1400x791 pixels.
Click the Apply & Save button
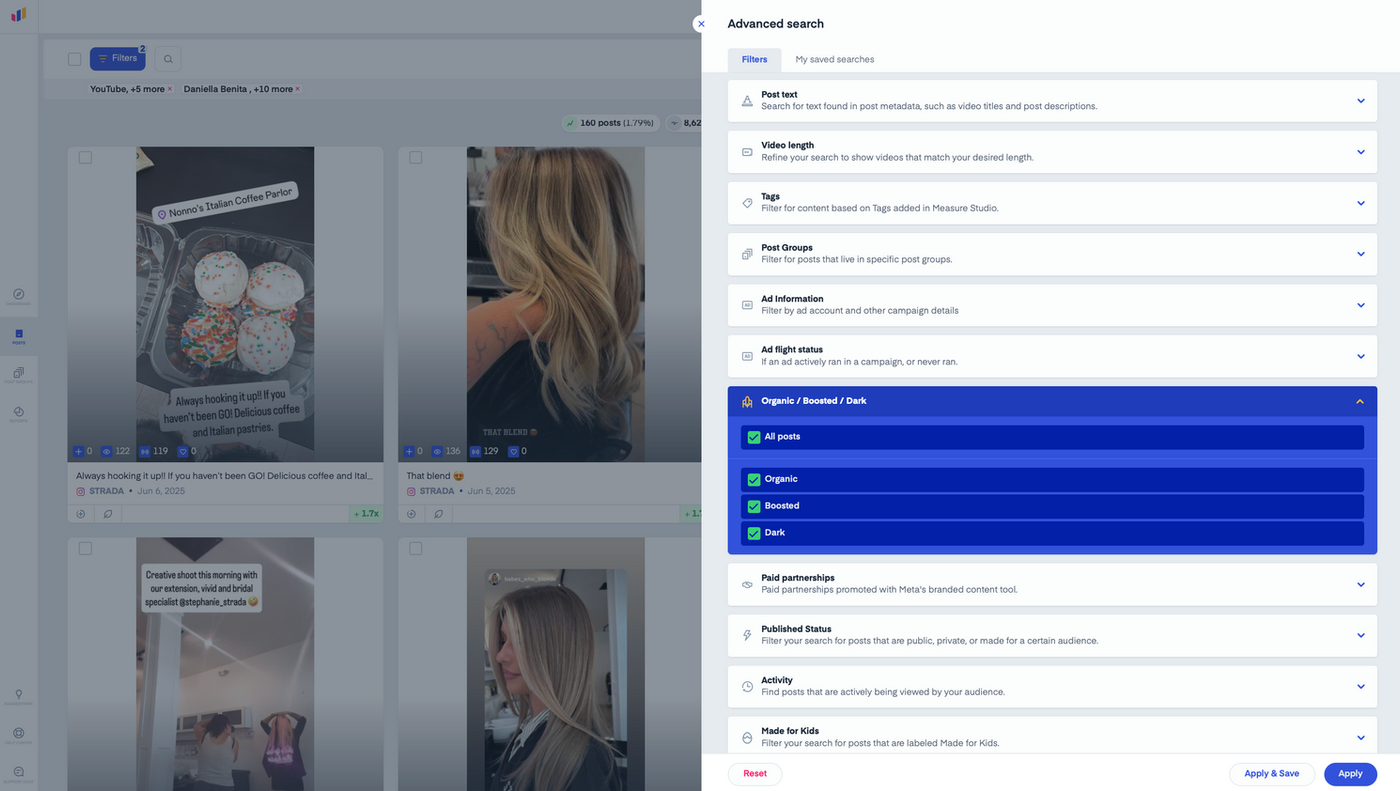(1271, 773)
